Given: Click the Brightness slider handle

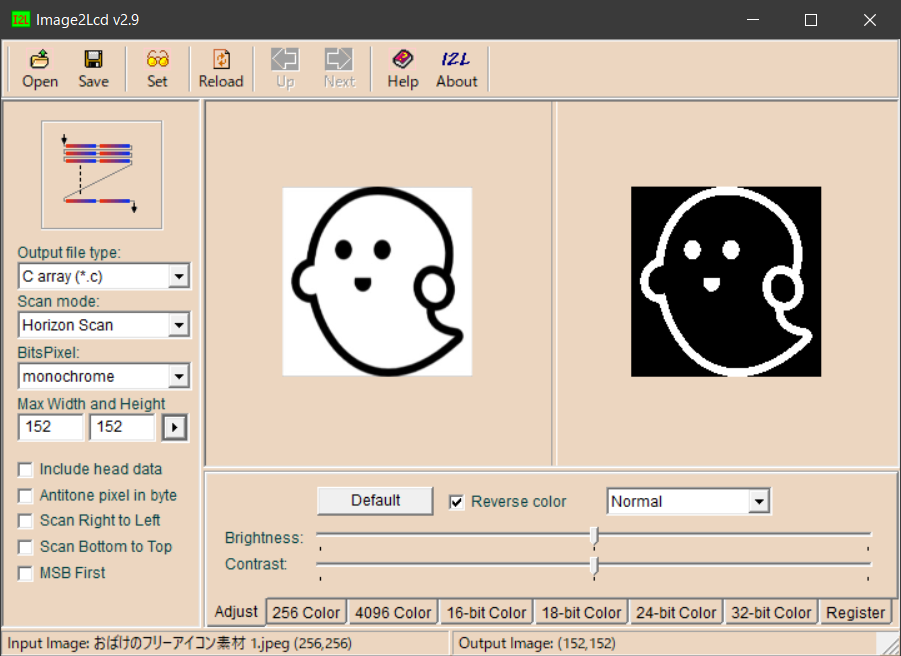Looking at the screenshot, I should coord(594,536).
